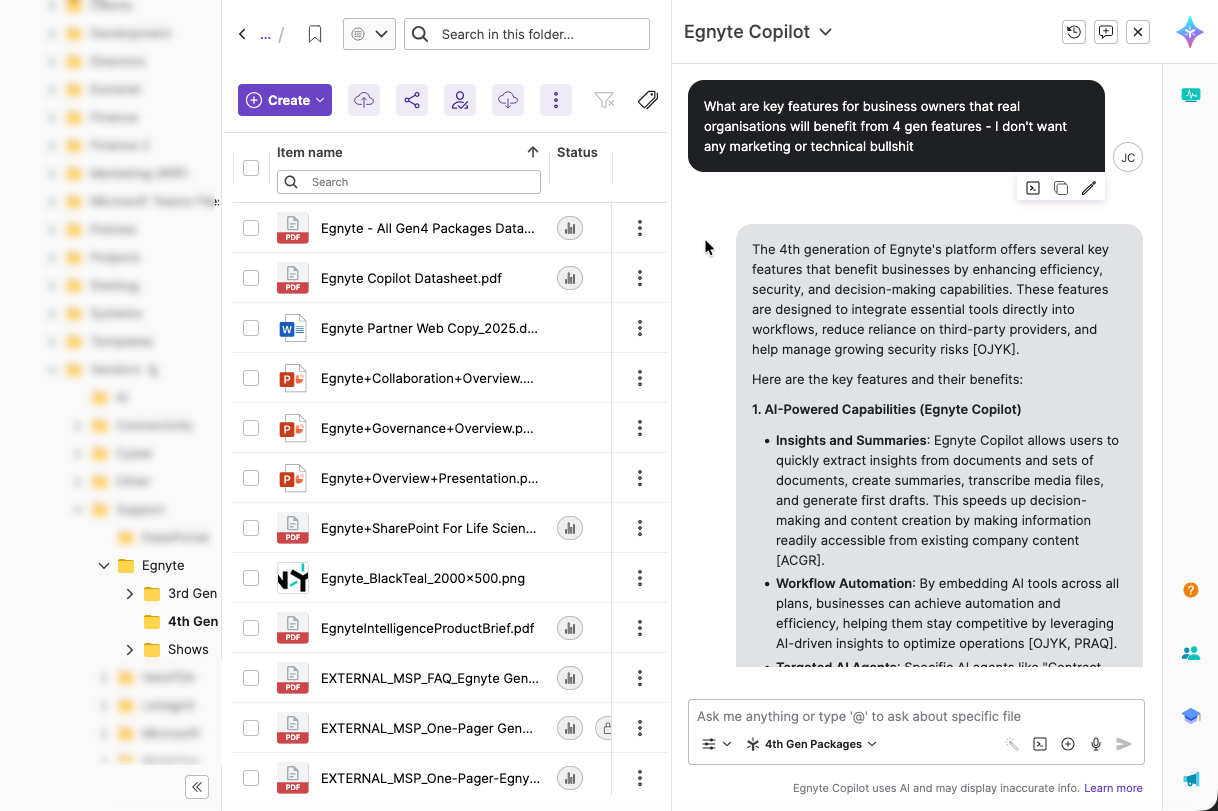Open the chat settings sliders dropdown

coord(716,744)
